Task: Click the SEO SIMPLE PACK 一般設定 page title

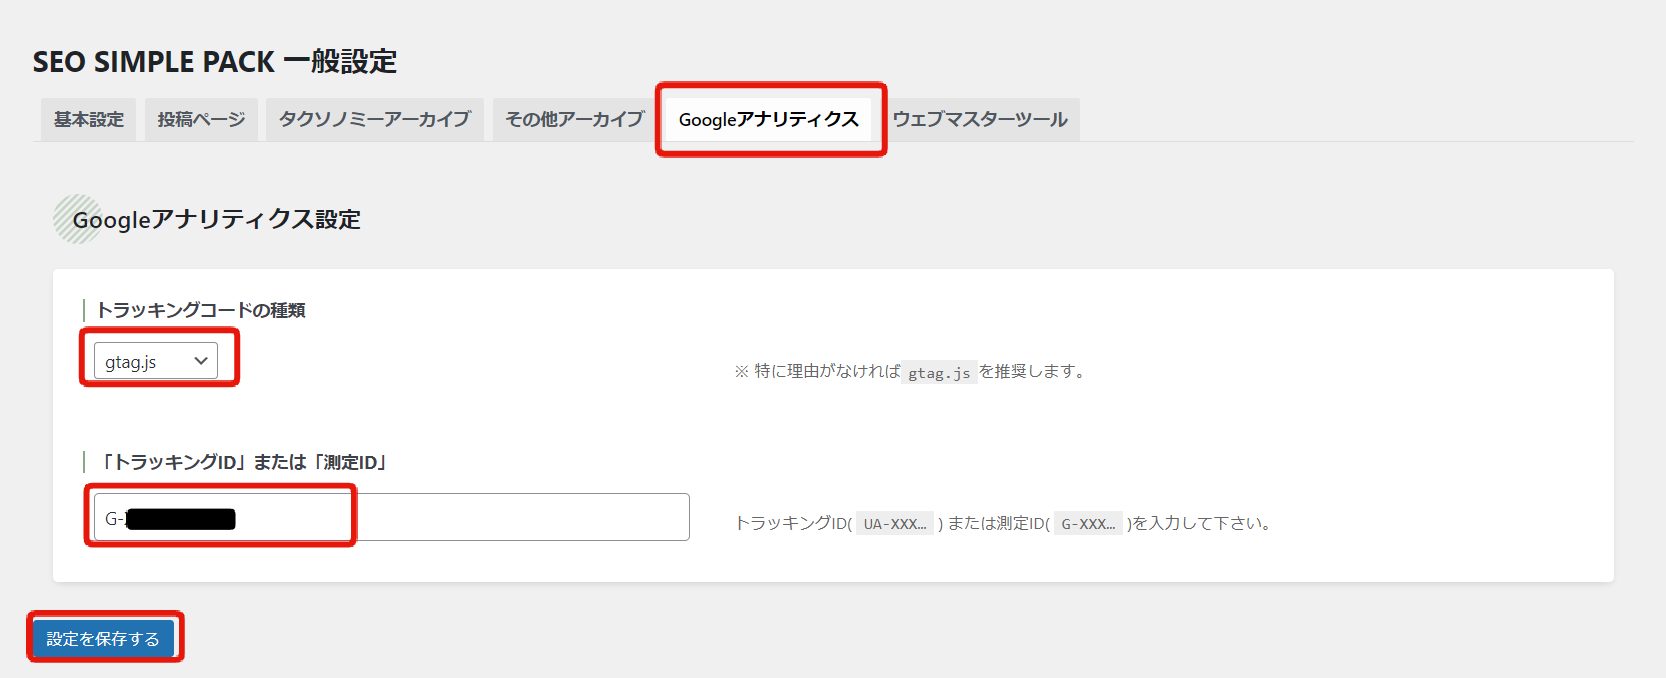Action: [215, 62]
